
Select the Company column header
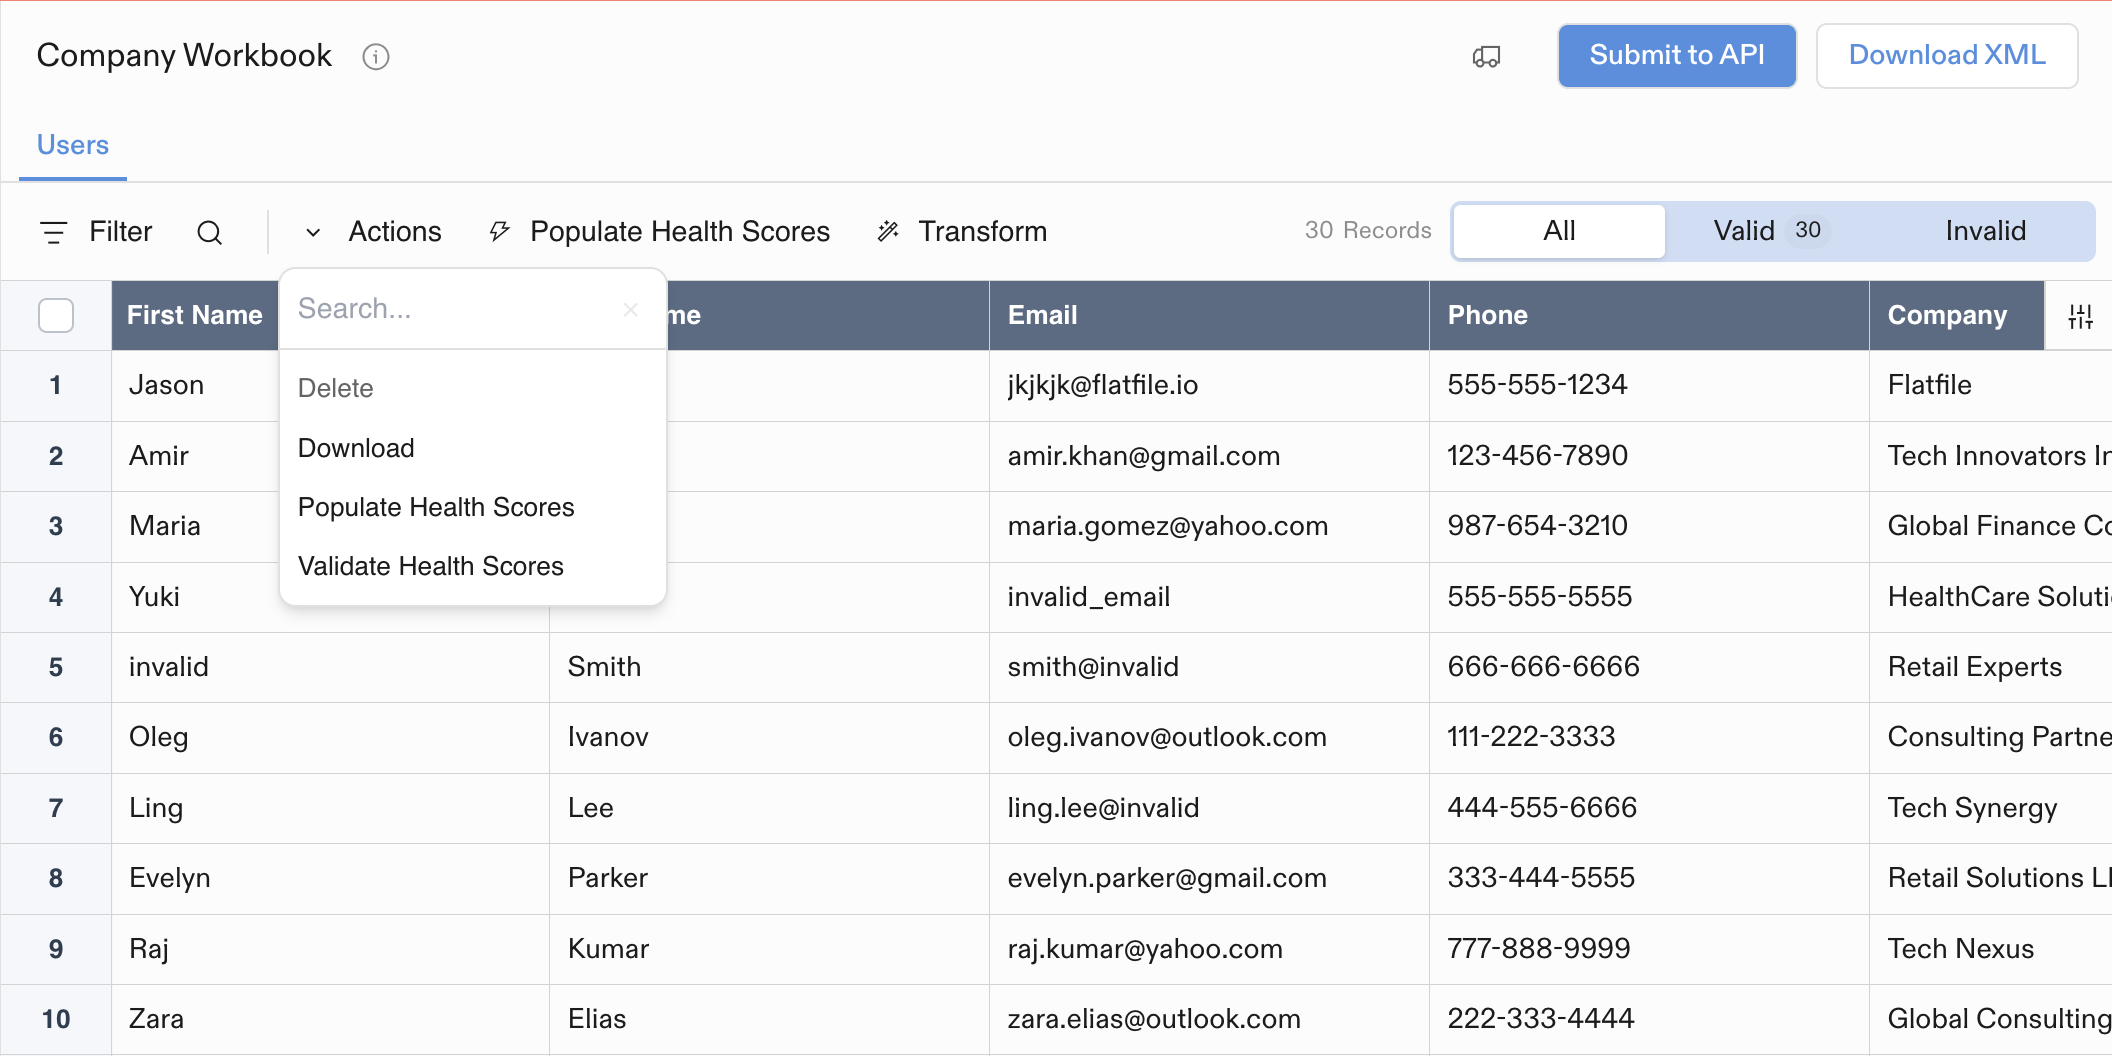click(1957, 316)
